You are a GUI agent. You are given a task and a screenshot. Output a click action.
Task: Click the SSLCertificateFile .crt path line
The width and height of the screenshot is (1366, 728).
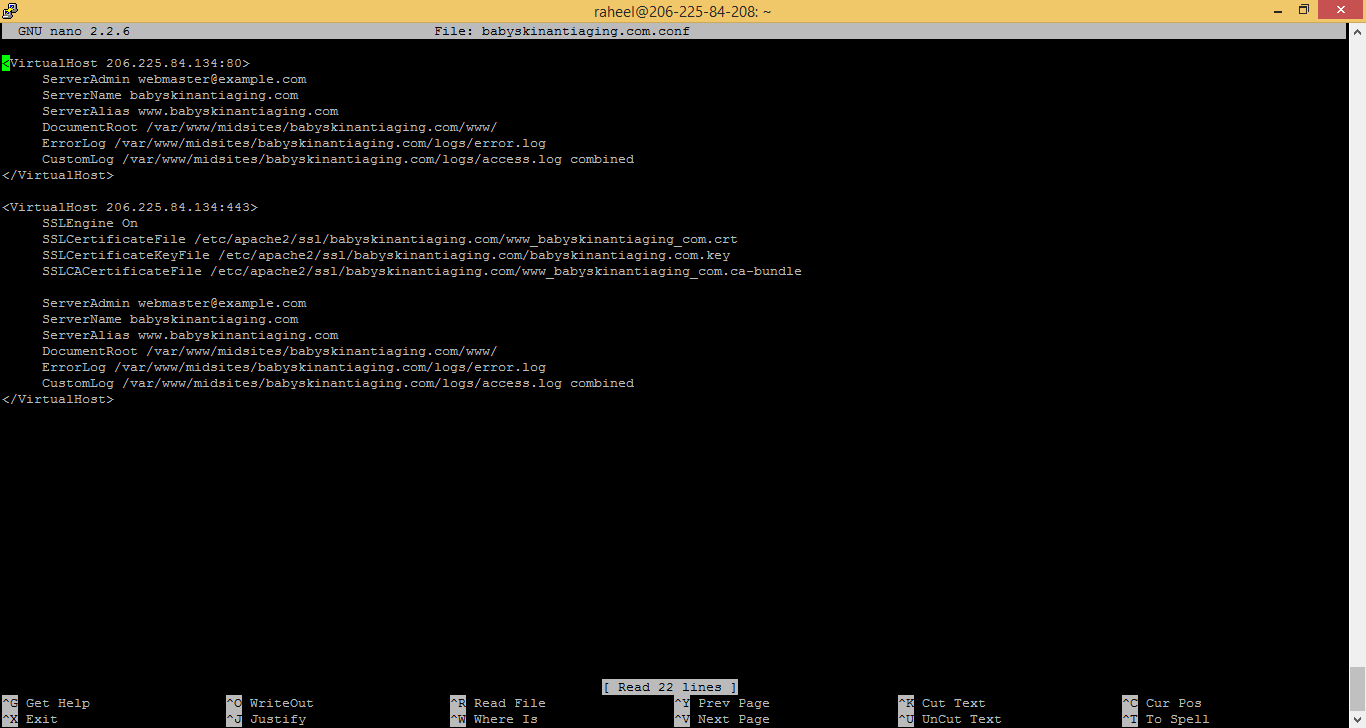coord(390,239)
